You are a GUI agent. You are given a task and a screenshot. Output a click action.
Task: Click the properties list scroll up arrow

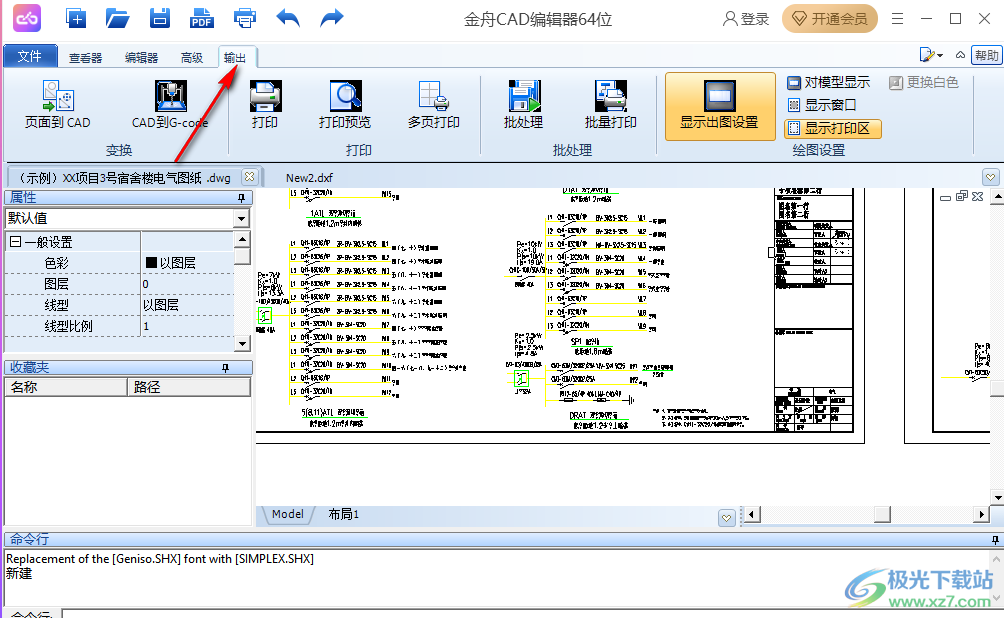click(242, 239)
